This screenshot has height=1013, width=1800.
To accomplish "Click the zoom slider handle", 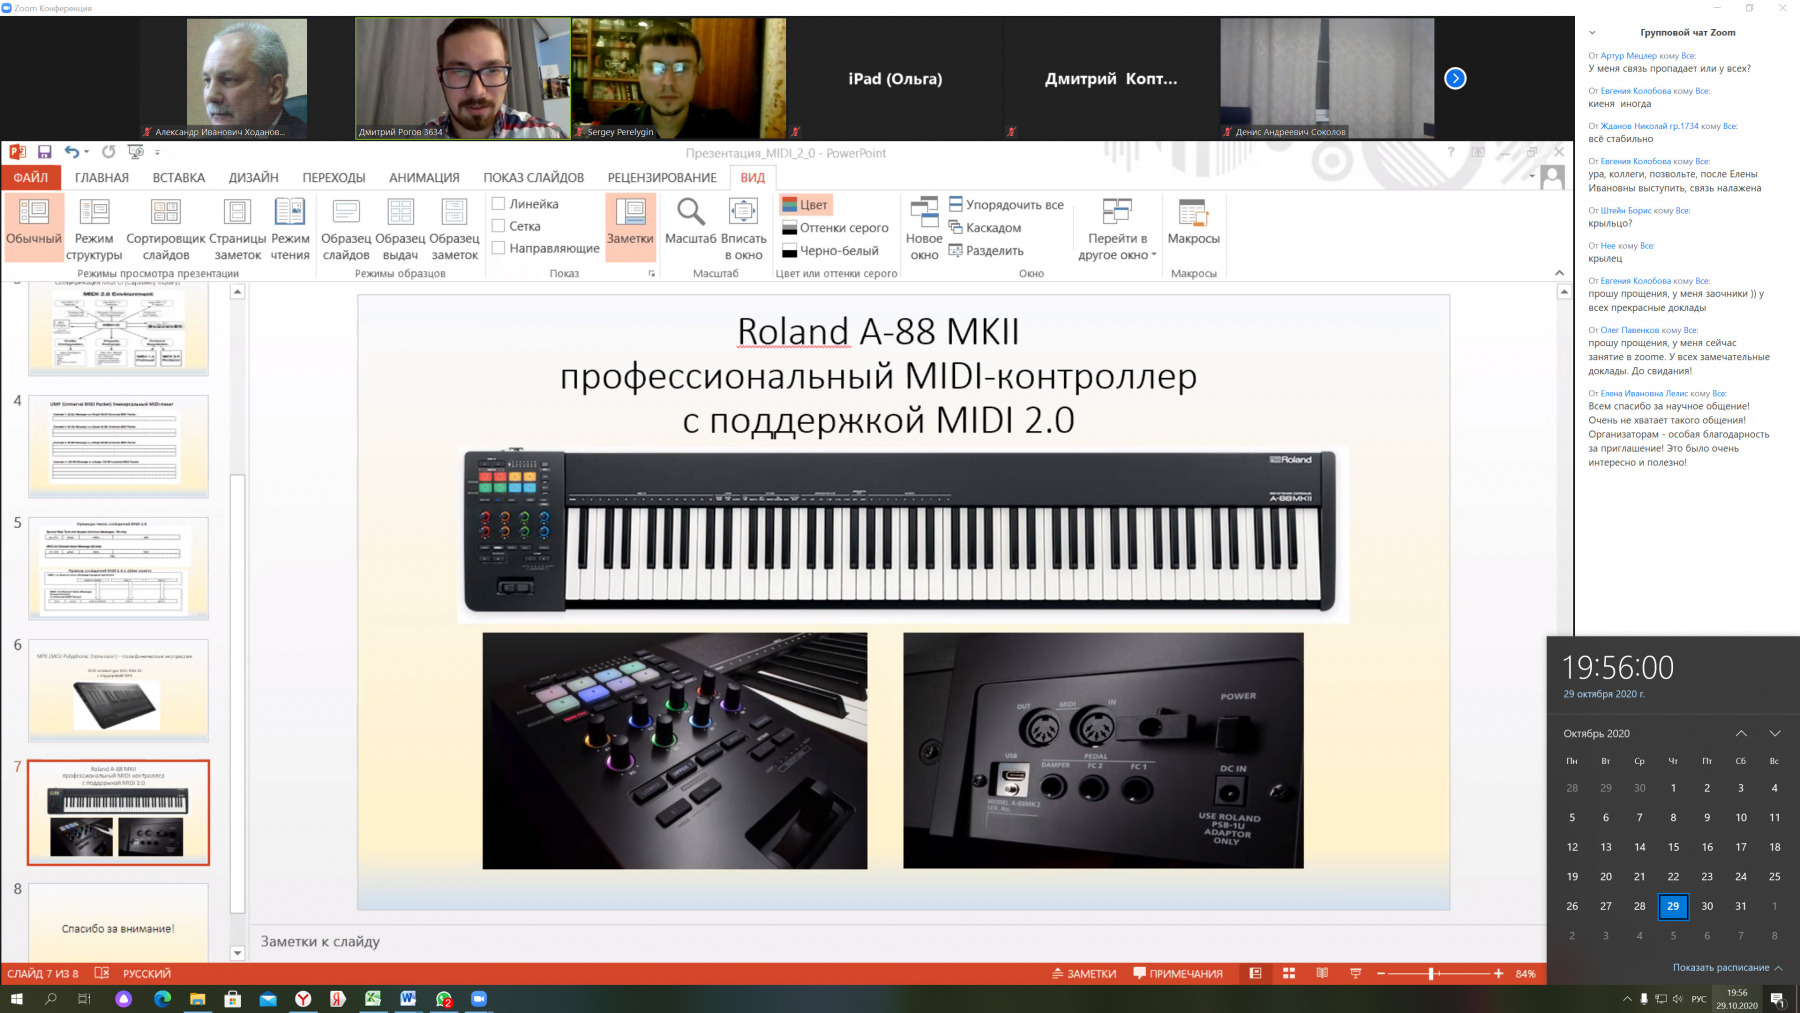I will click(1432, 973).
